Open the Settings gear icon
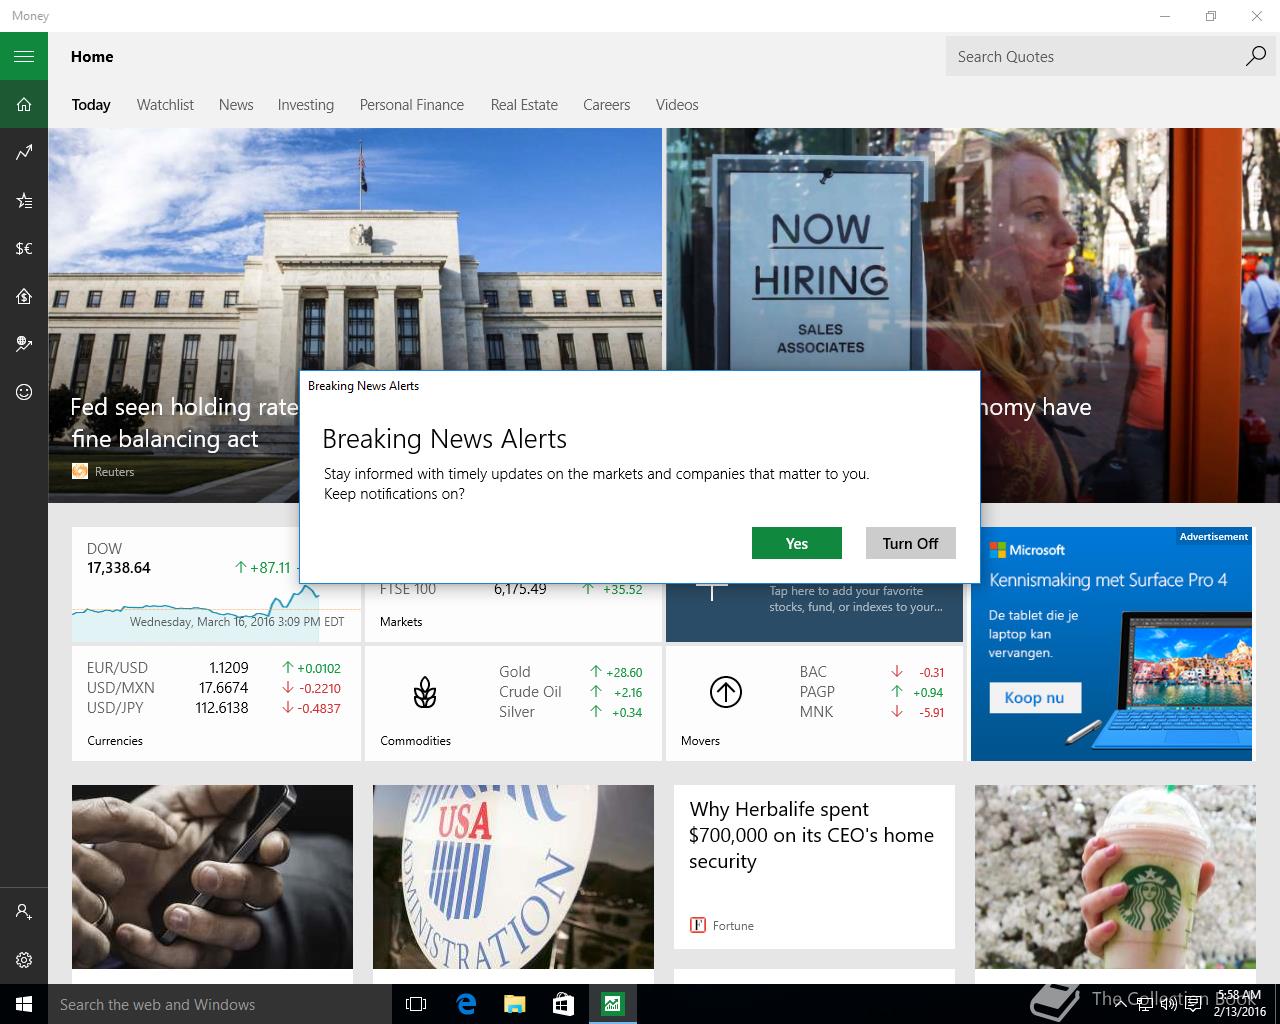Image resolution: width=1280 pixels, height=1024 pixels. pos(24,960)
